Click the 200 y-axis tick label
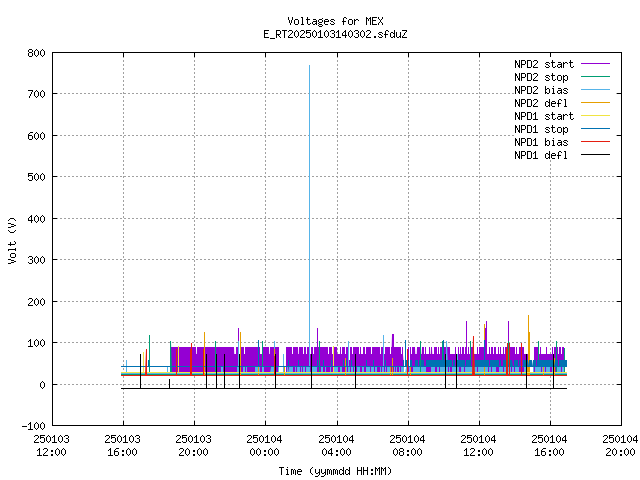Screen dimensions: 640x480 tap(36, 302)
